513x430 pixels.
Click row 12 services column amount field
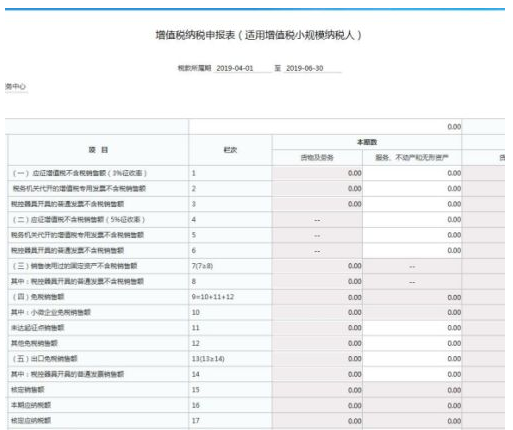[x=412, y=343]
